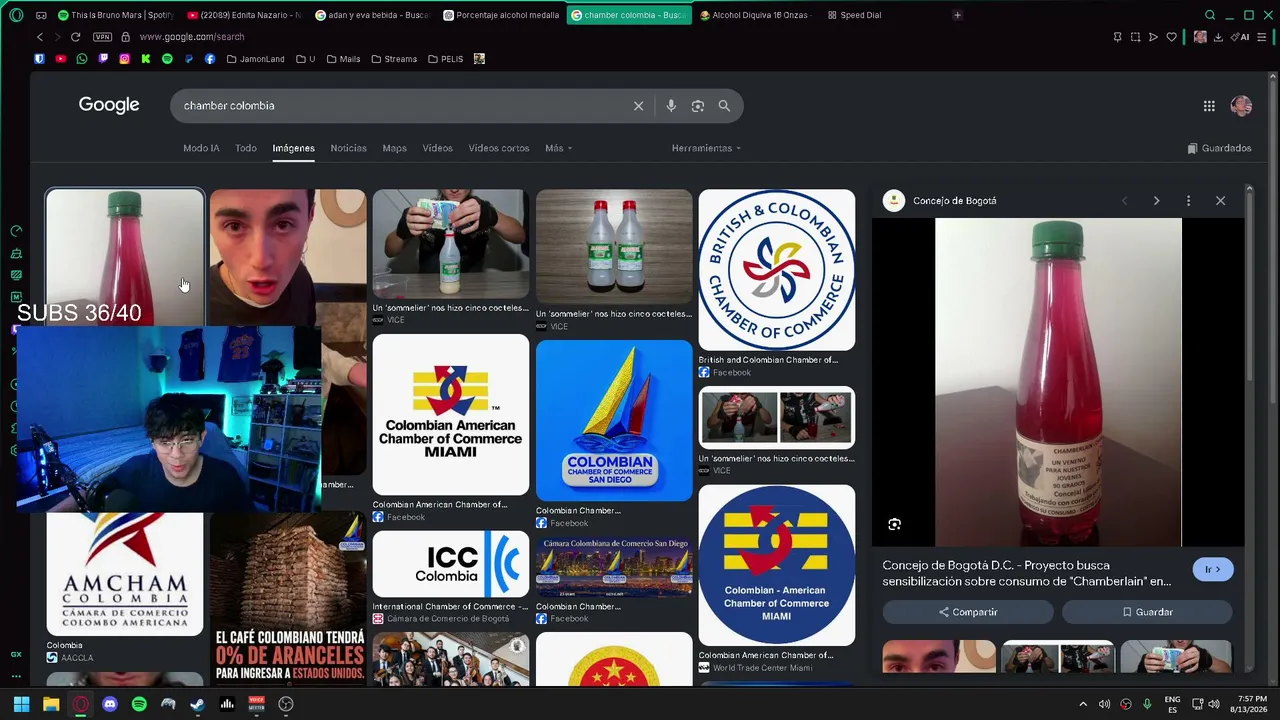Screen dimensions: 1280x720
Task: Open the WhatsApp bookmark icon
Action: [82, 59]
